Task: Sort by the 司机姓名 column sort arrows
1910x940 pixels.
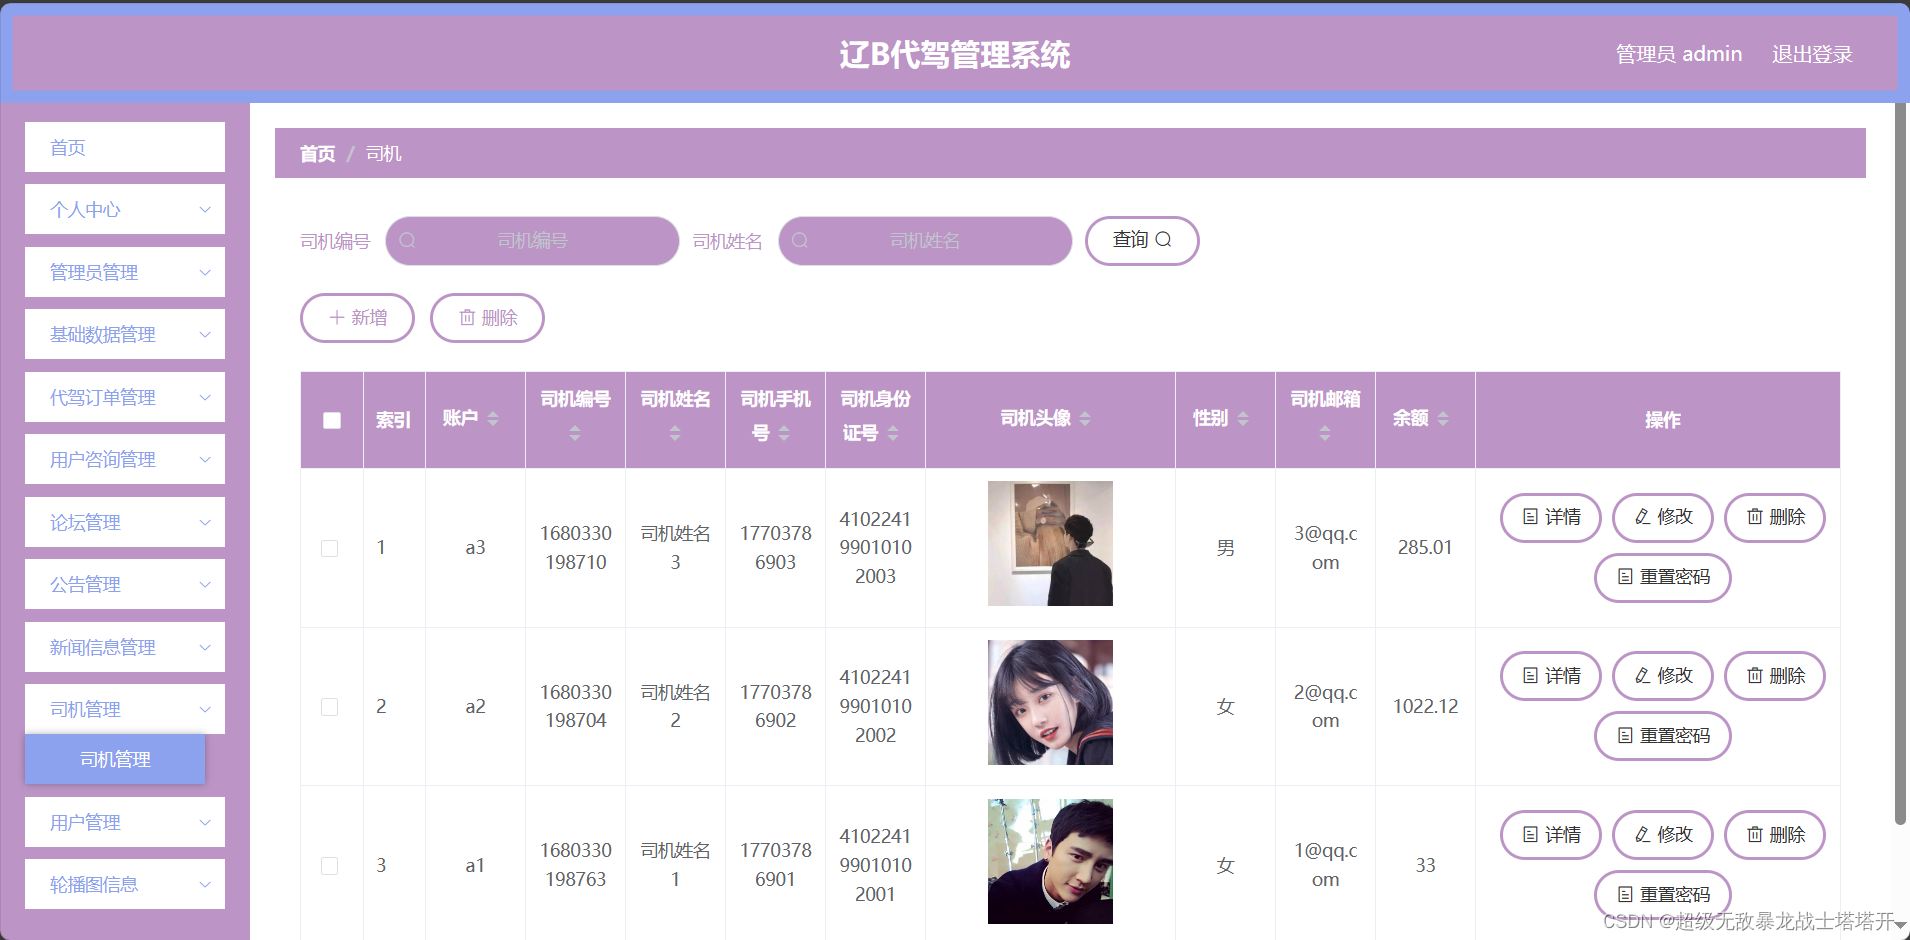Action: [x=675, y=433]
